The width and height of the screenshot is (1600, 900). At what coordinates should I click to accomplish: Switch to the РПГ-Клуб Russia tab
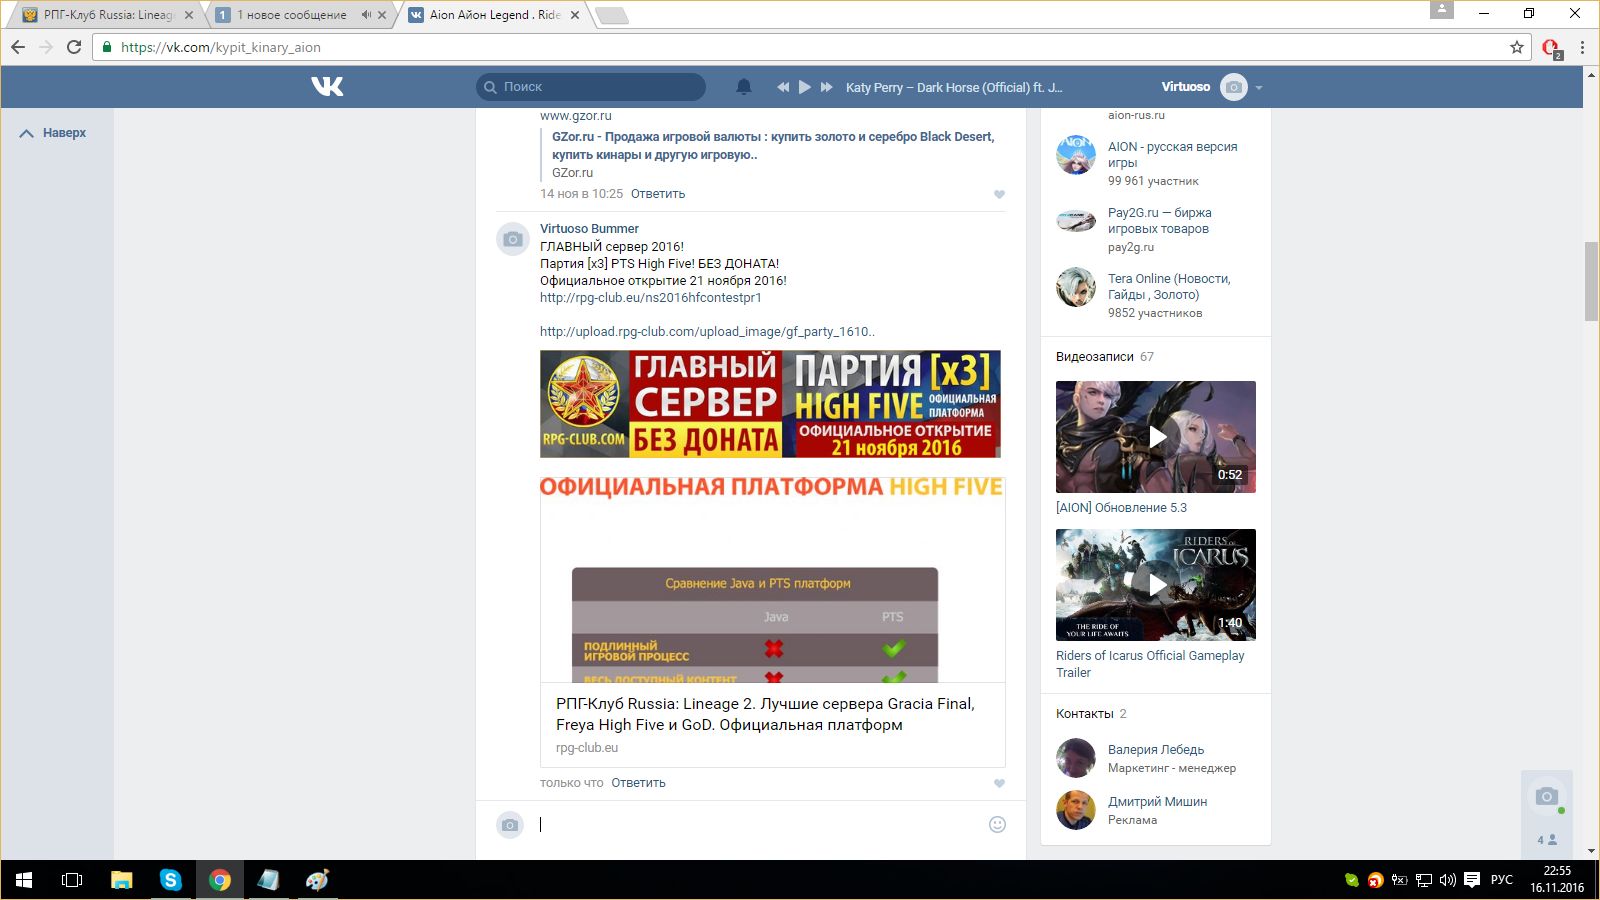point(98,15)
